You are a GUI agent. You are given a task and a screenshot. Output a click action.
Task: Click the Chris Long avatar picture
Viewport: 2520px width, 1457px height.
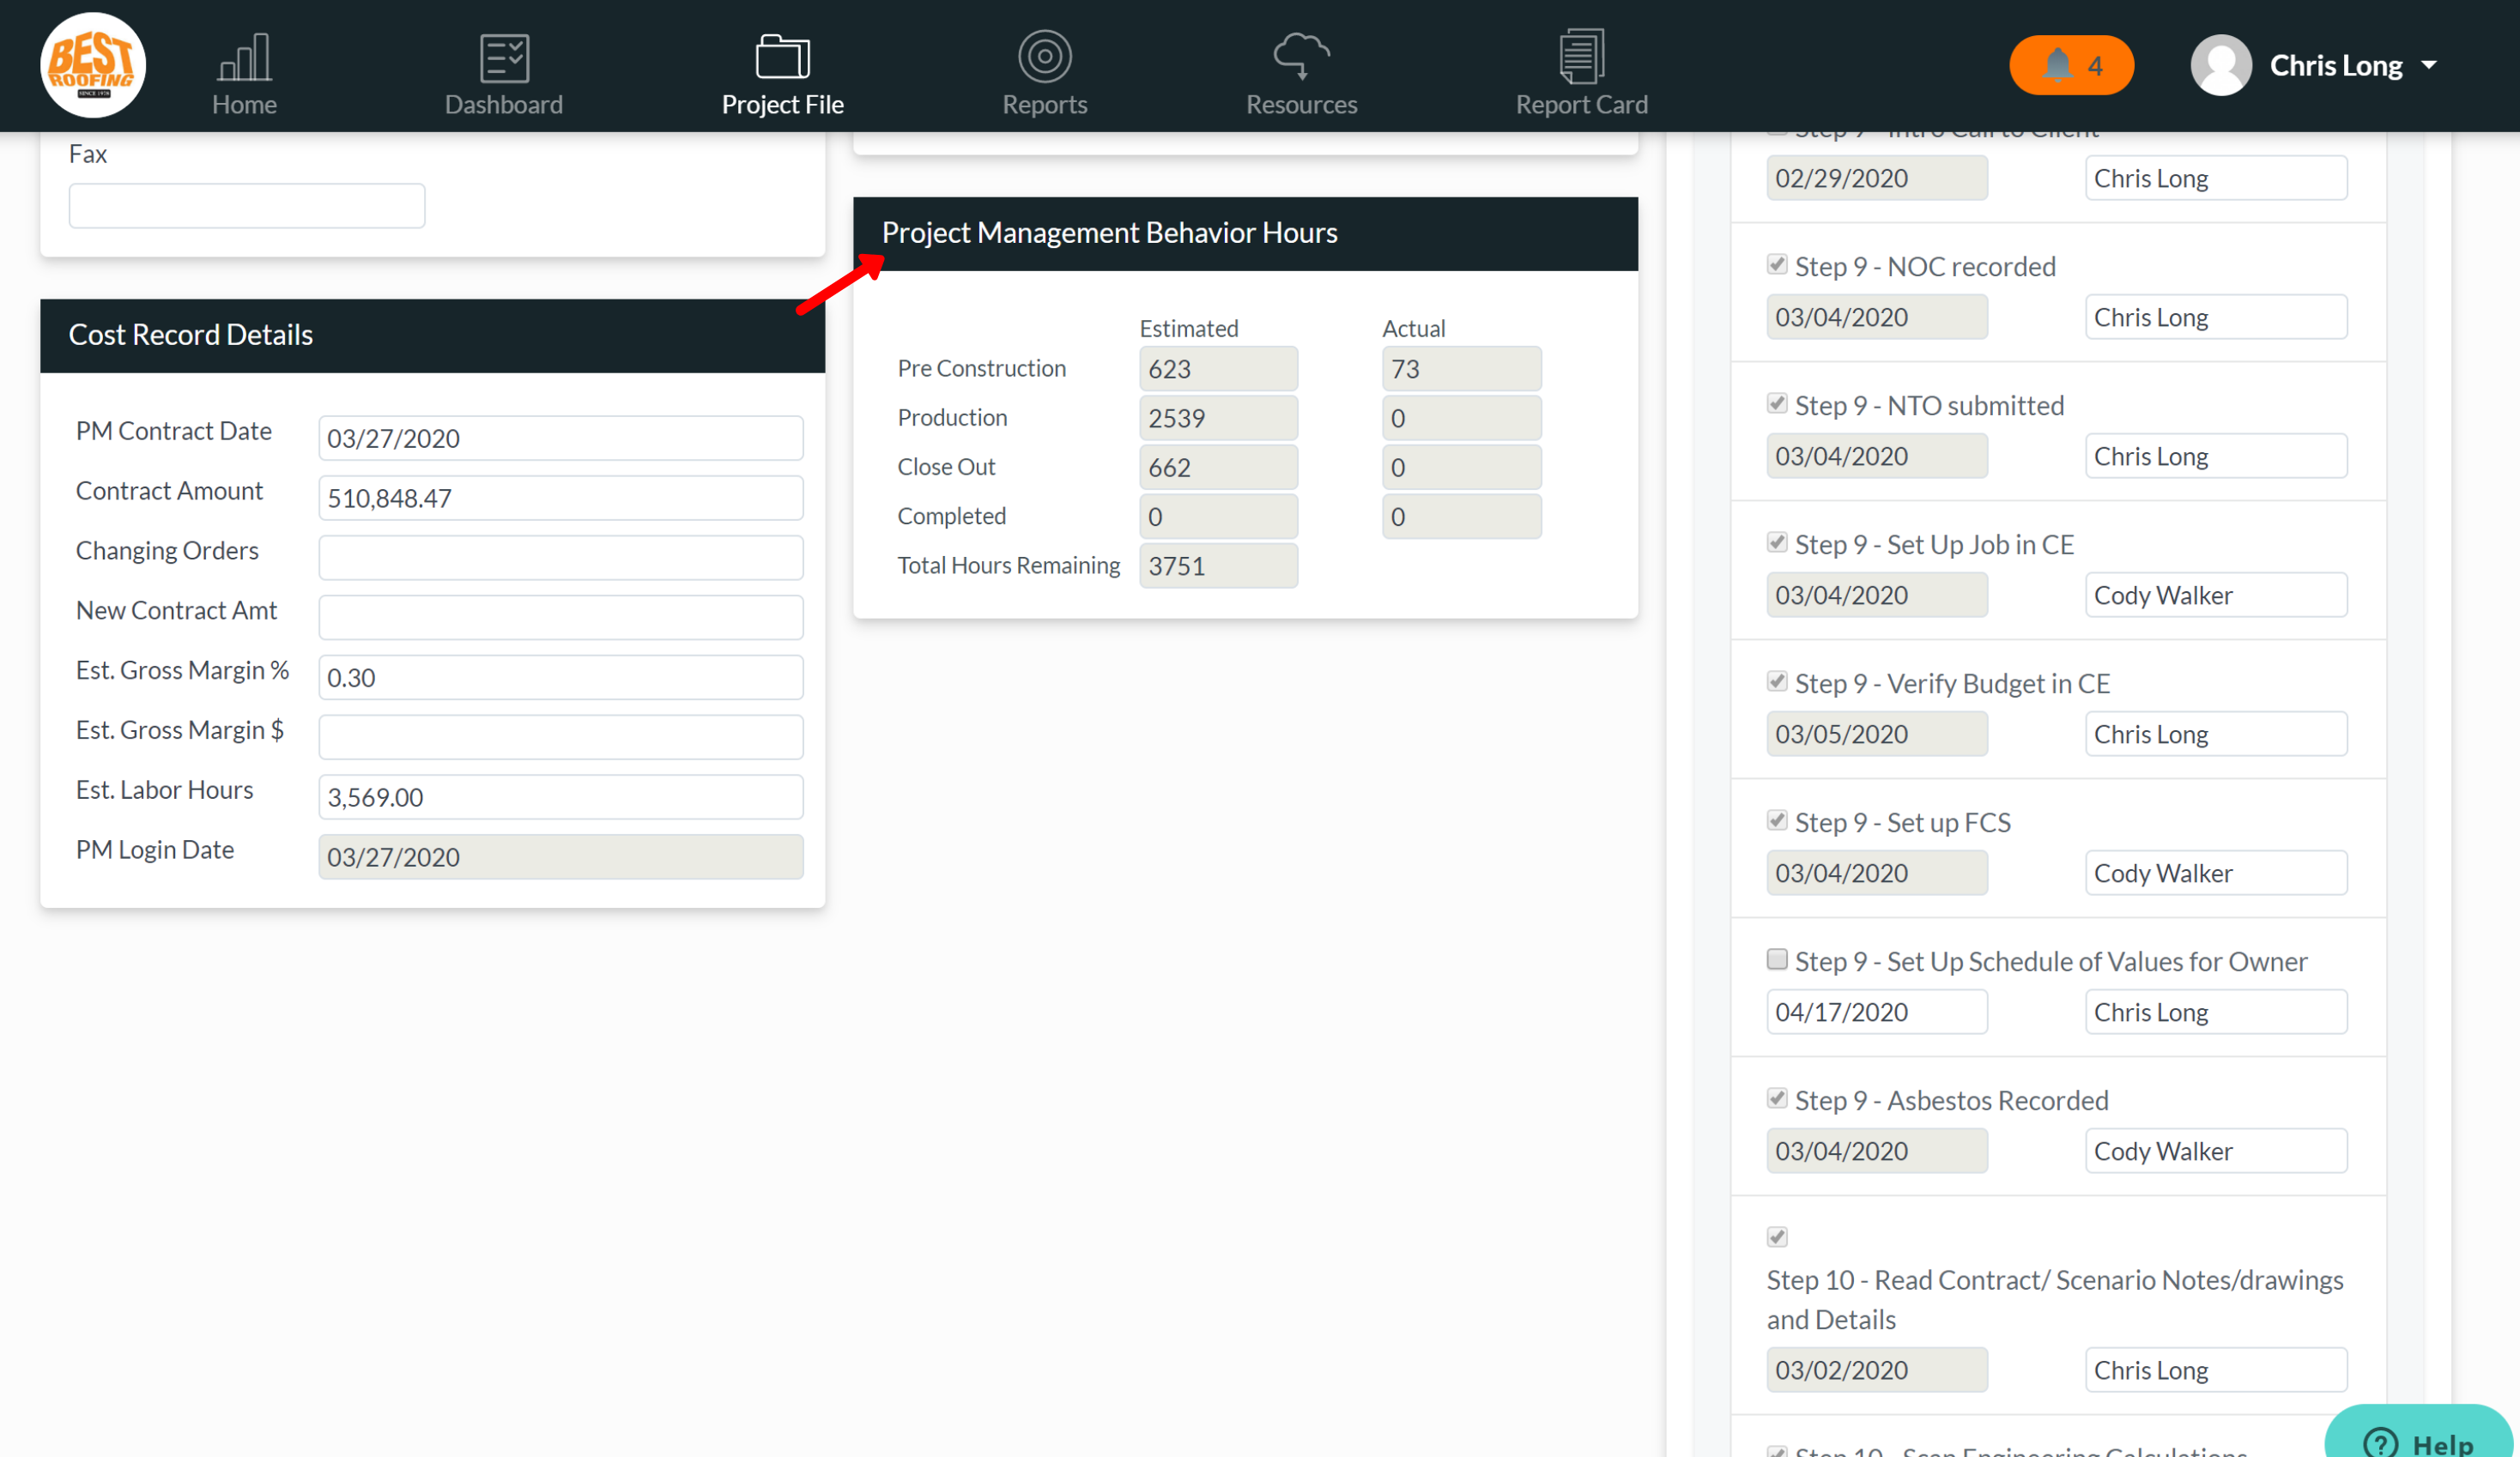[2220, 65]
